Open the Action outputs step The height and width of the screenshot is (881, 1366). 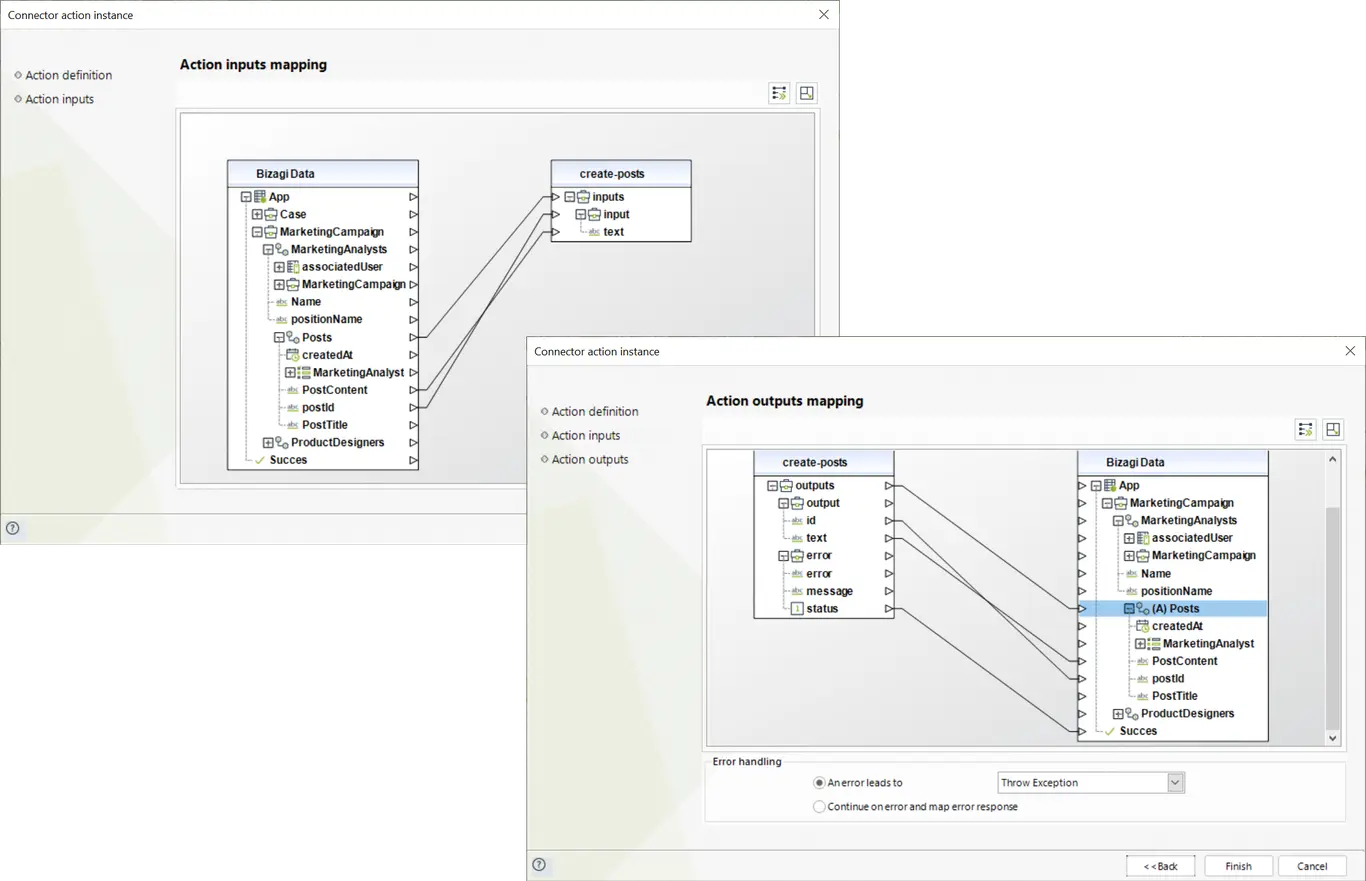590,459
